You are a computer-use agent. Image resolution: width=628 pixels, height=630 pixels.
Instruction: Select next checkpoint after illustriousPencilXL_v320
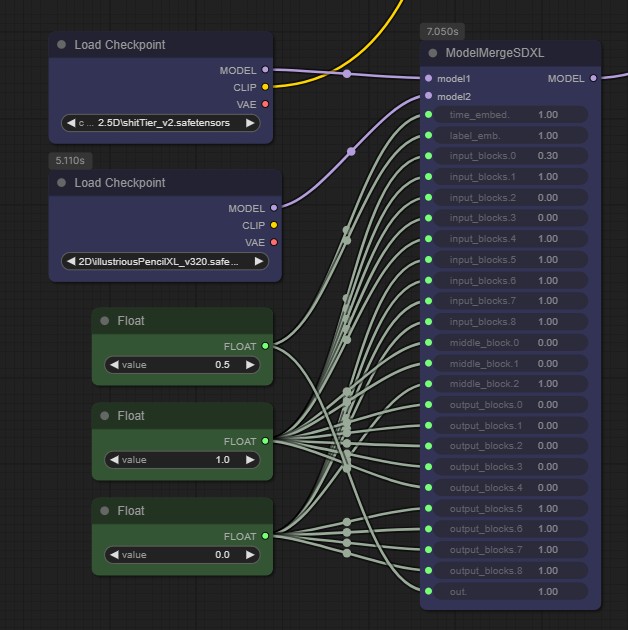coord(259,262)
